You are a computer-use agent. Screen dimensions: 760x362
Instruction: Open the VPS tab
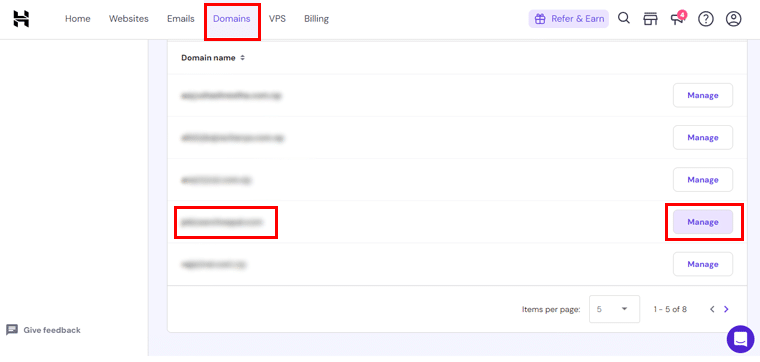277,19
